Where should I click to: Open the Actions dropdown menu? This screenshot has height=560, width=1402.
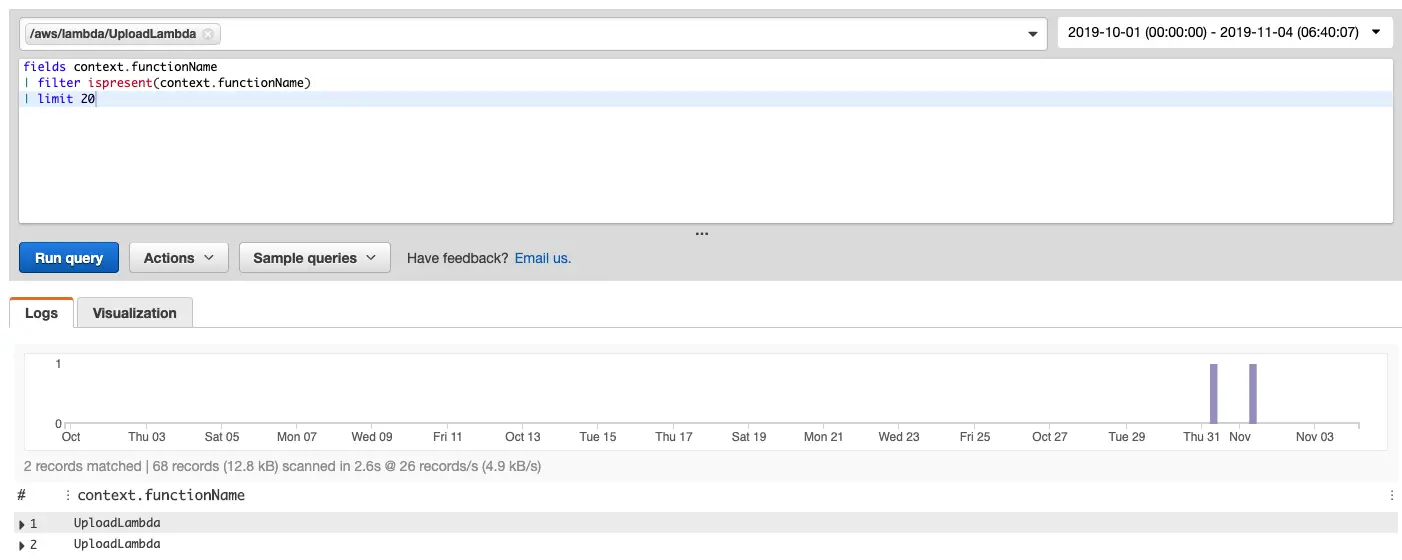pyautogui.click(x=179, y=258)
